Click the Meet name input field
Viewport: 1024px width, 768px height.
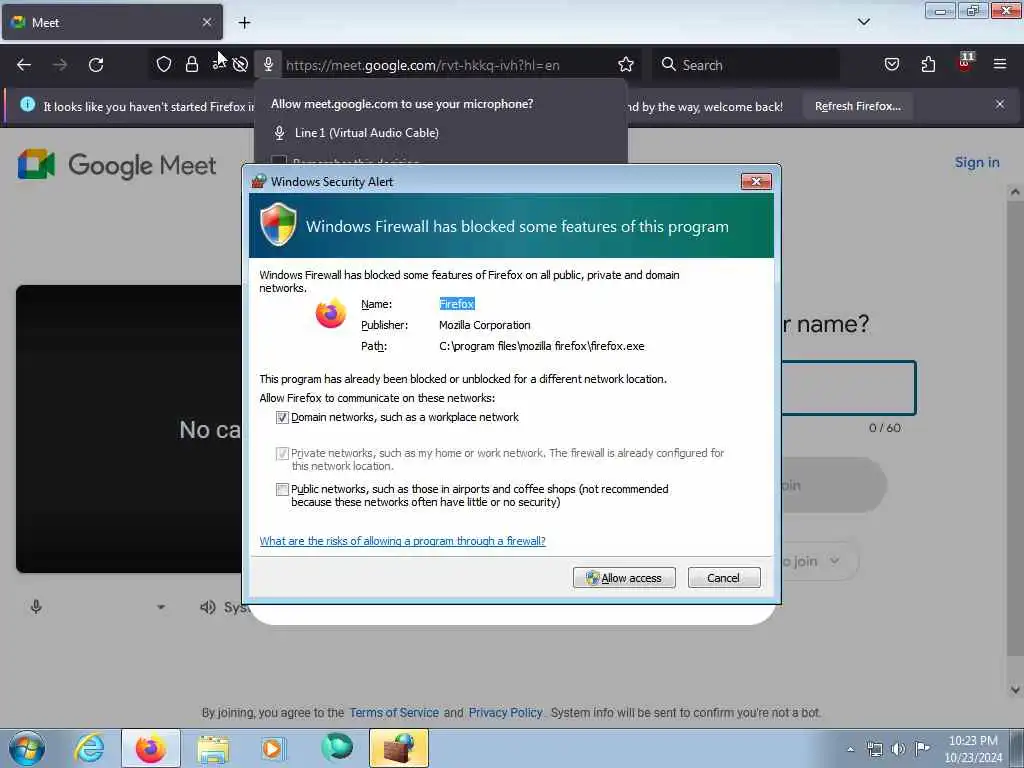click(x=849, y=388)
